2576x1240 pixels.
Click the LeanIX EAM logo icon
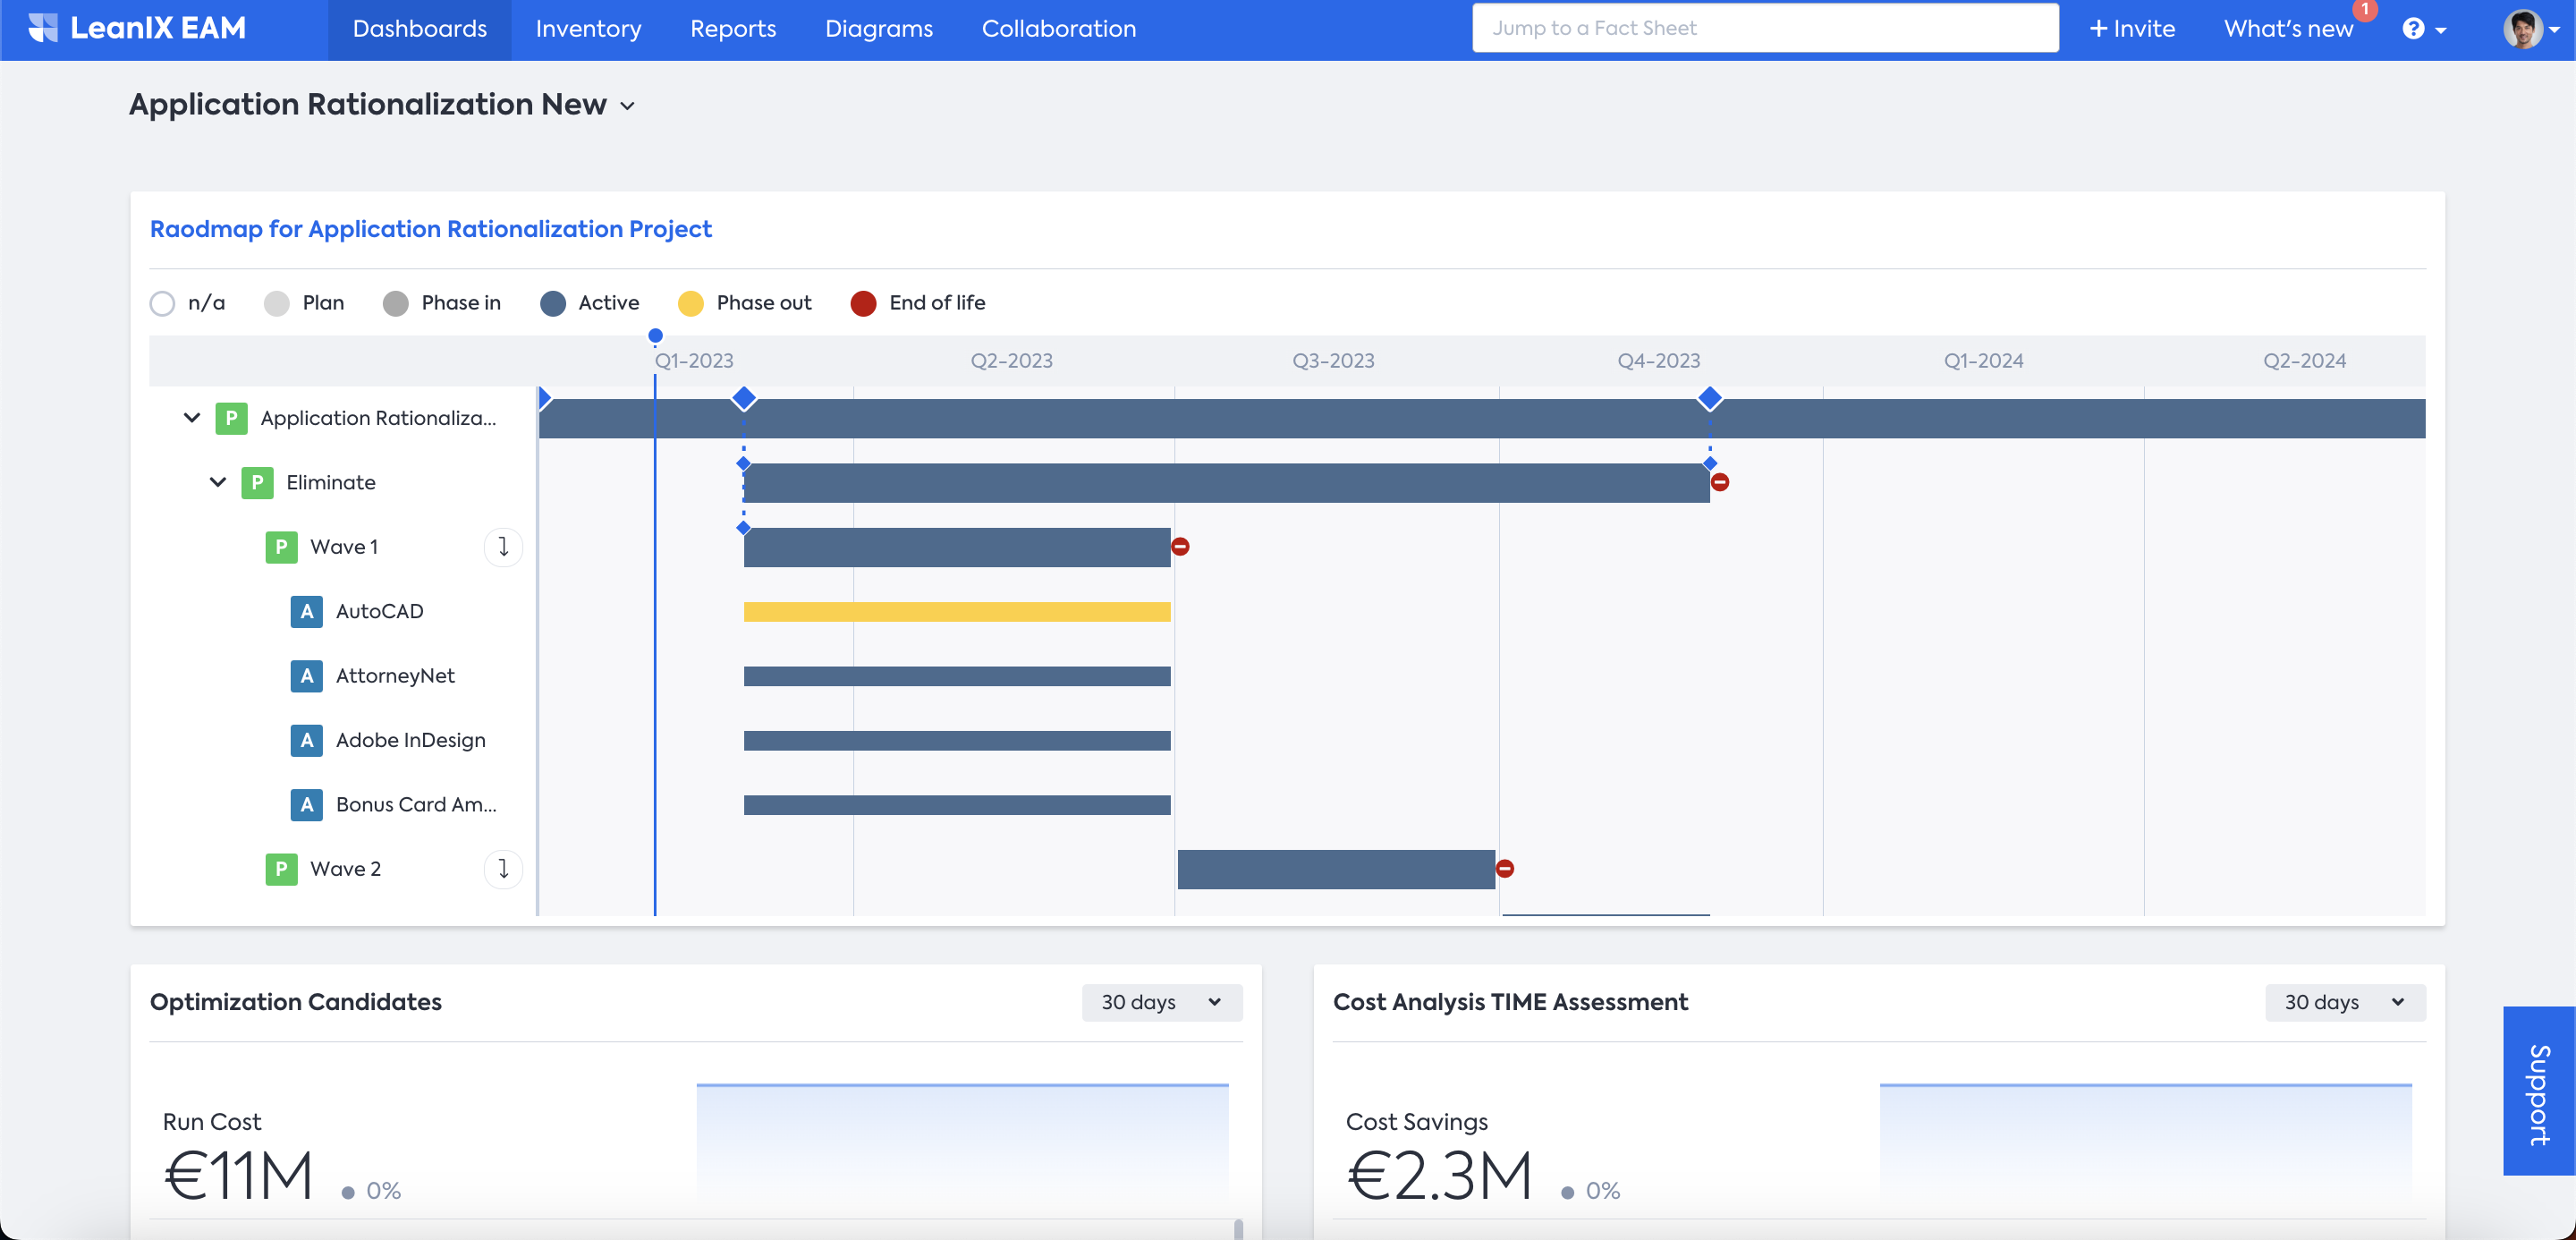(x=43, y=28)
